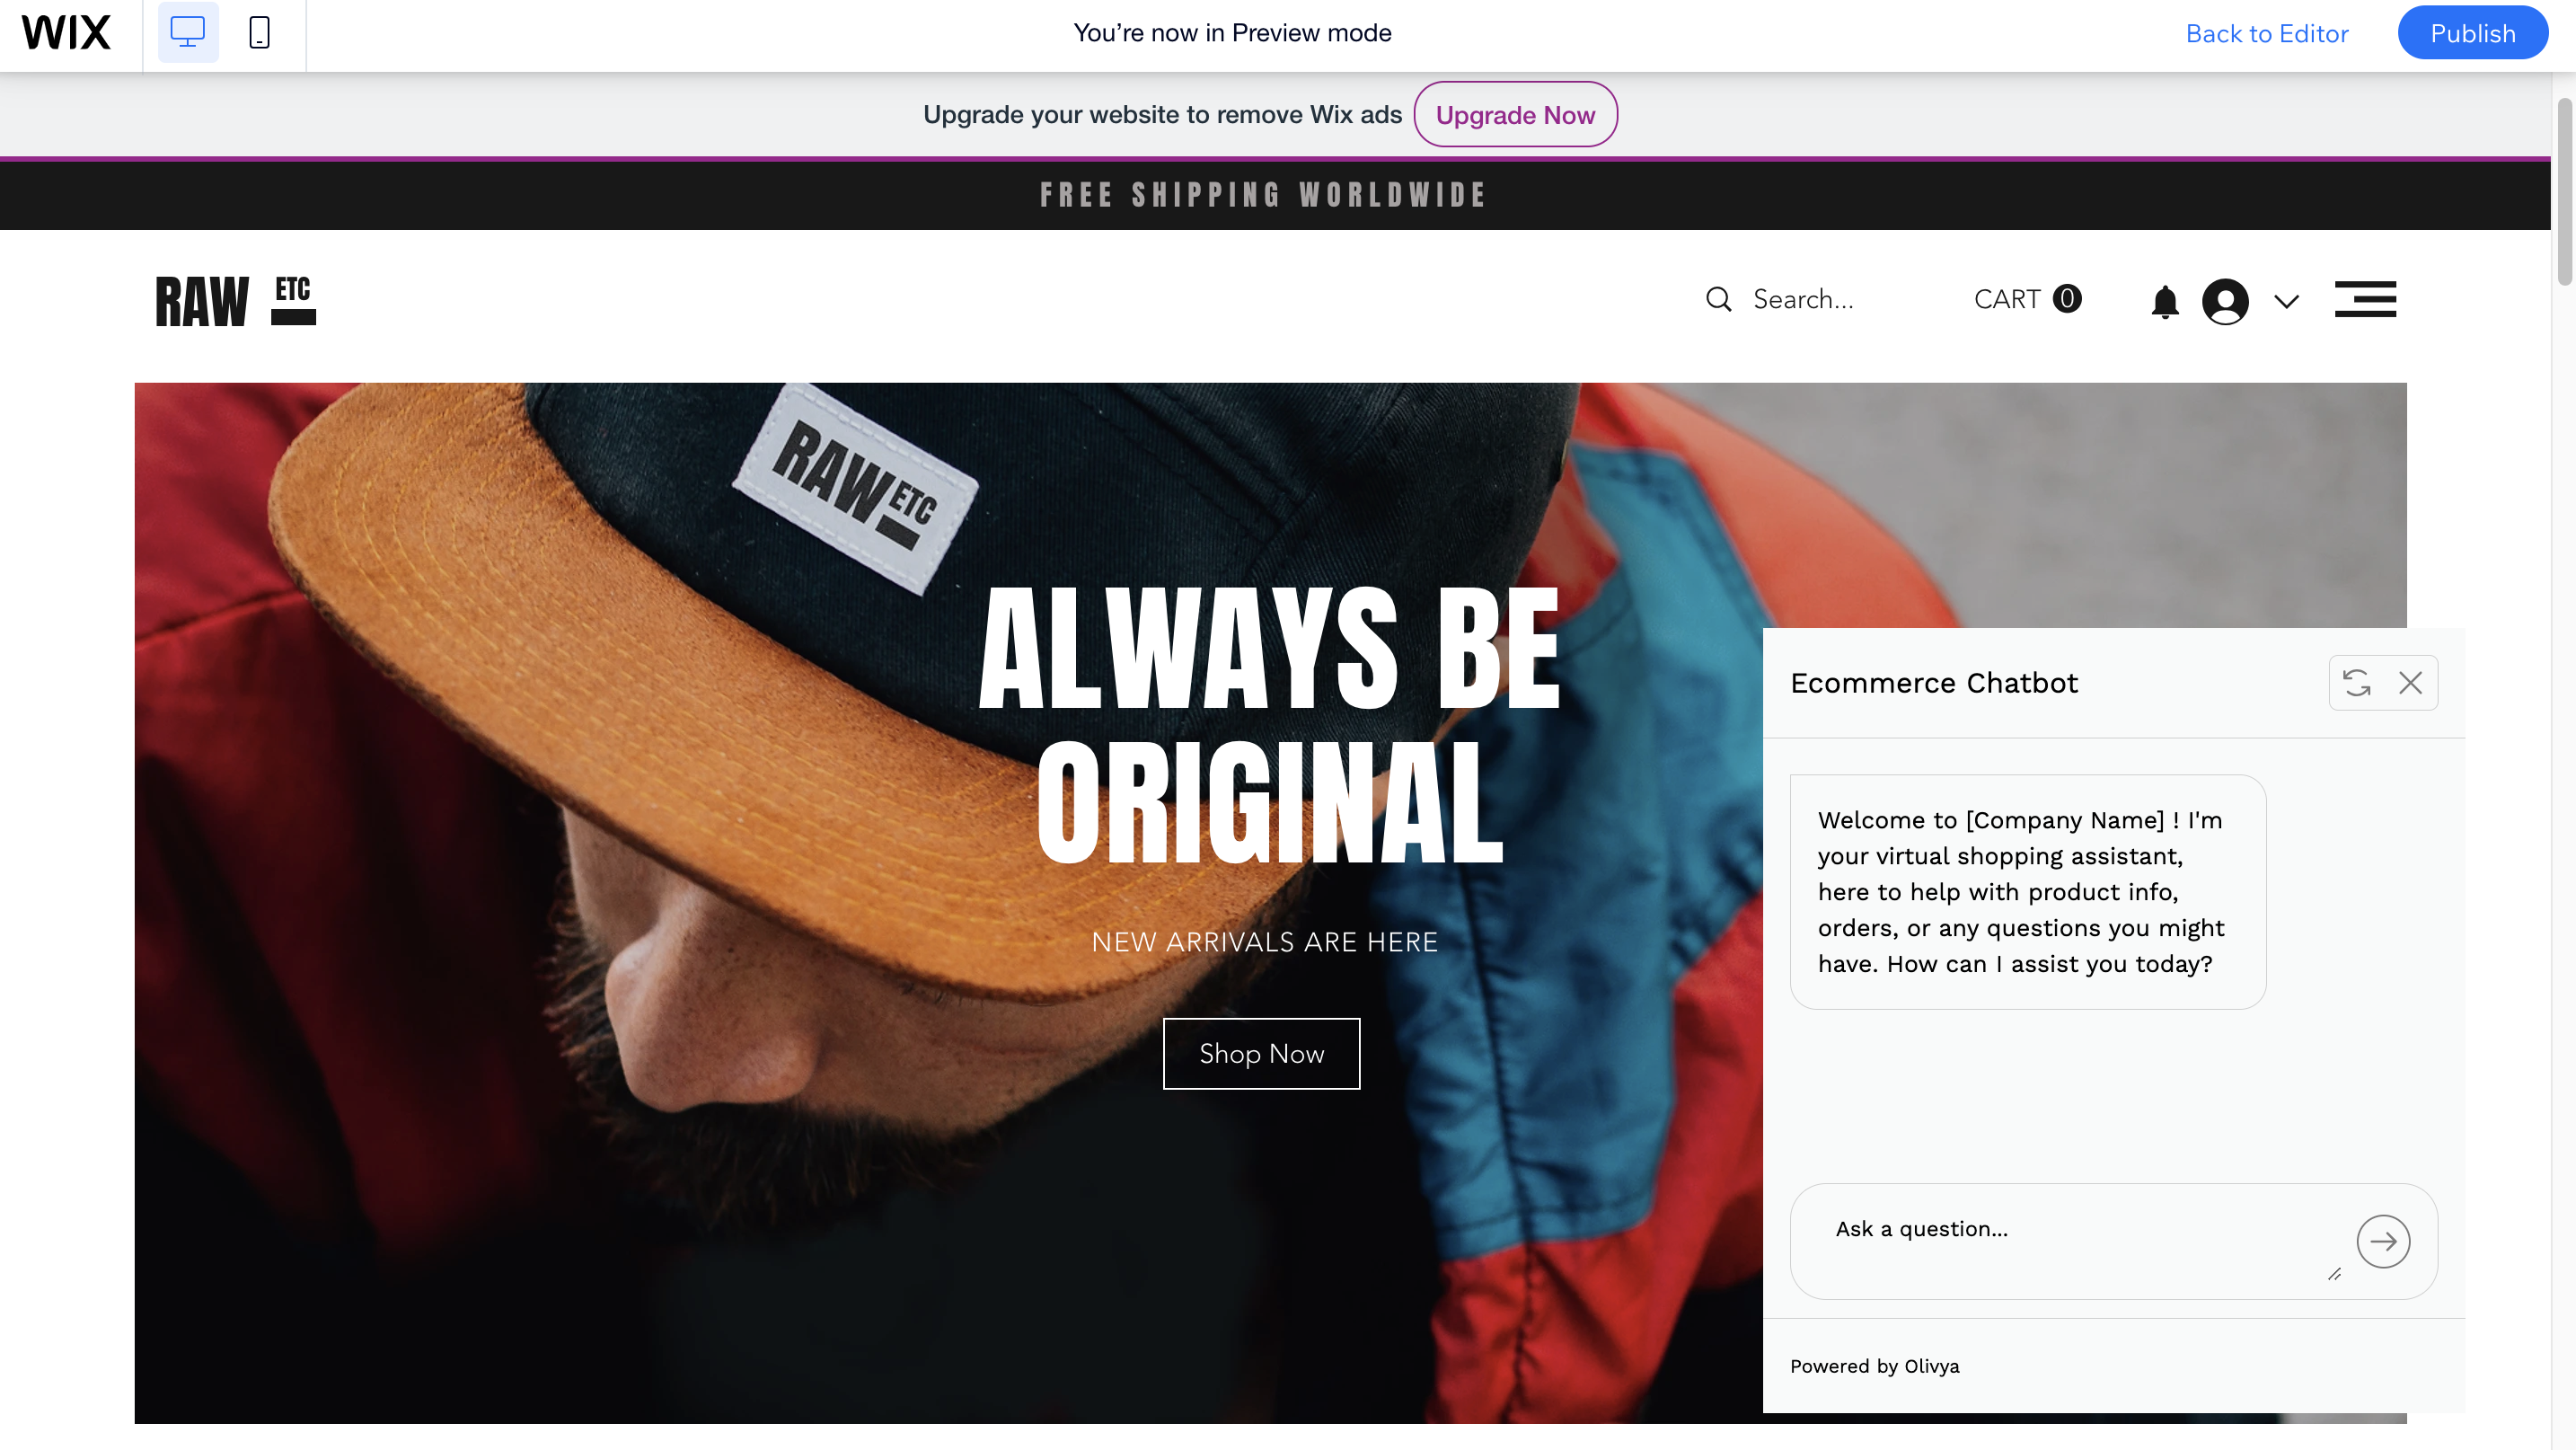Go Back to Editor
Viewport: 2576px width, 1450px height.
[x=2266, y=33]
